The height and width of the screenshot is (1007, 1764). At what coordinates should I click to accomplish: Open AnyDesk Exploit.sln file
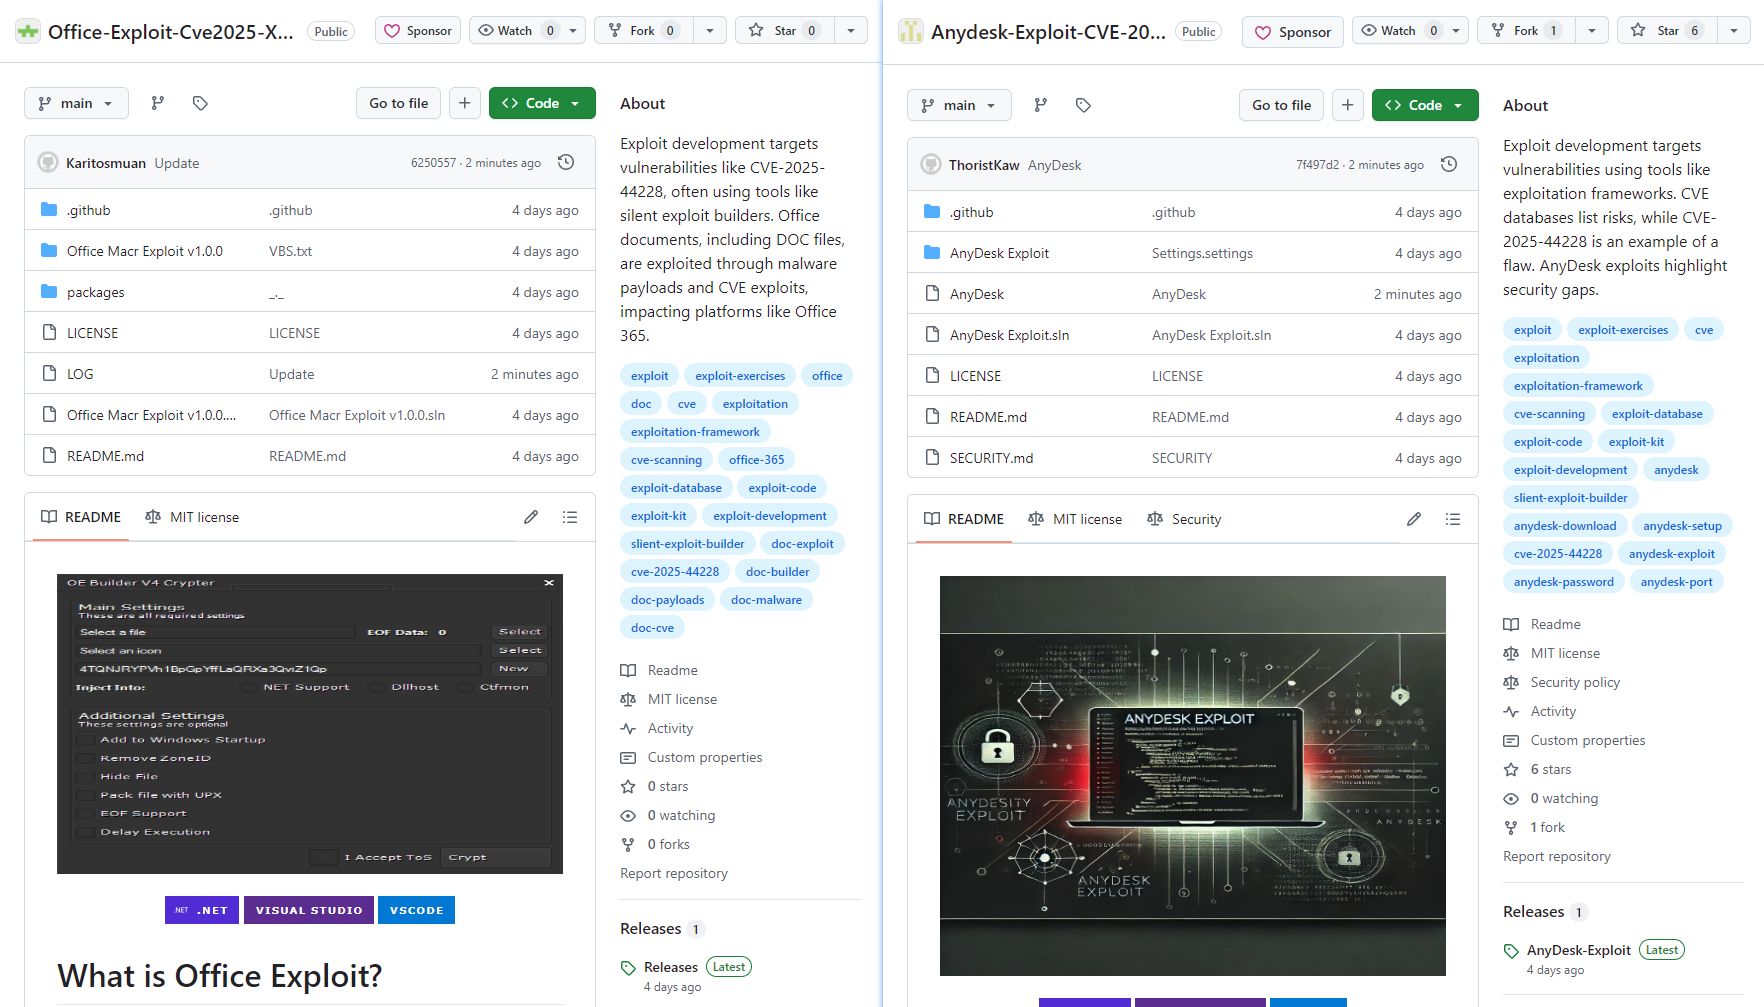click(x=1009, y=335)
